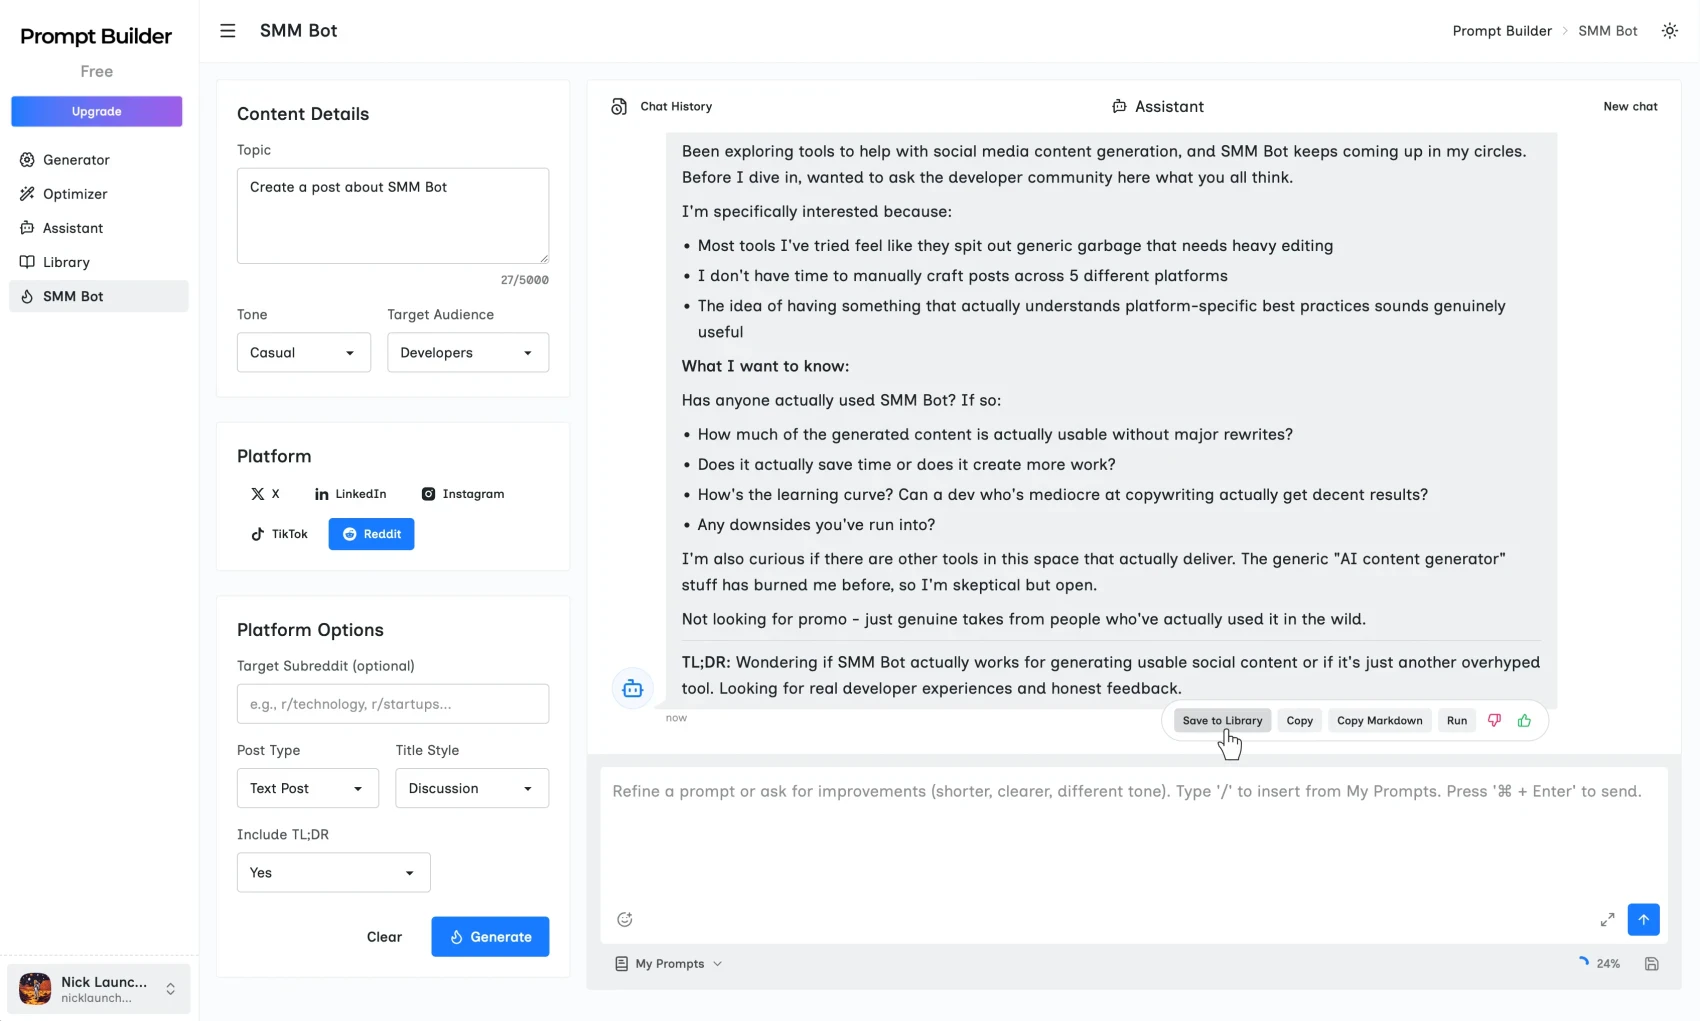Expand the prompt input with the expand icon
Image resolution: width=1700 pixels, height=1021 pixels.
tap(1607, 919)
